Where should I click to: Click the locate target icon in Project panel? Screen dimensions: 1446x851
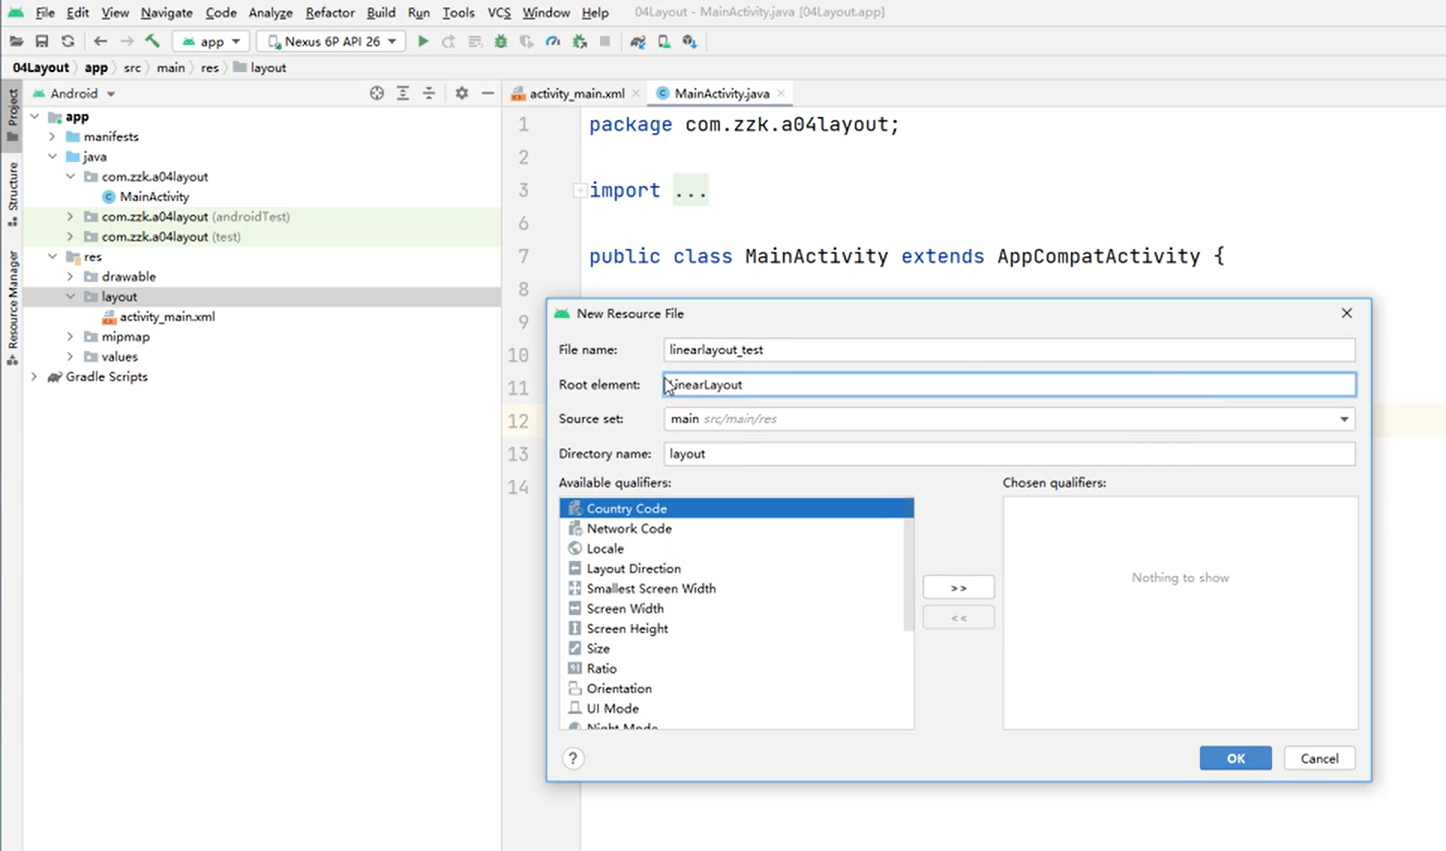pos(377,93)
